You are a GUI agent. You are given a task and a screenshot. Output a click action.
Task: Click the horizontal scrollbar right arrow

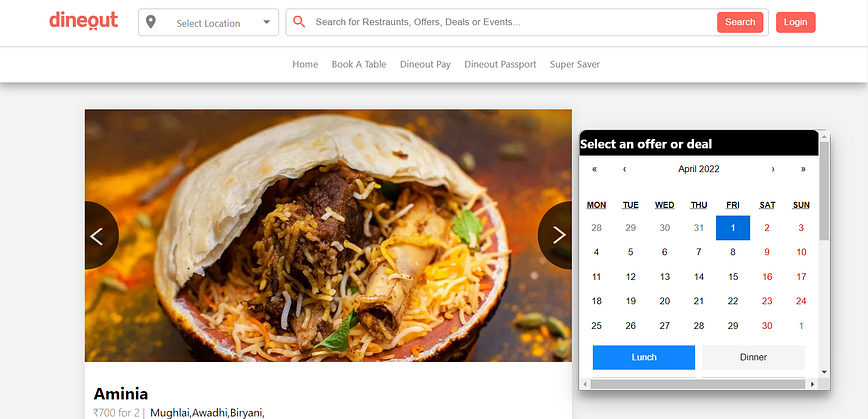pyautogui.click(x=813, y=384)
